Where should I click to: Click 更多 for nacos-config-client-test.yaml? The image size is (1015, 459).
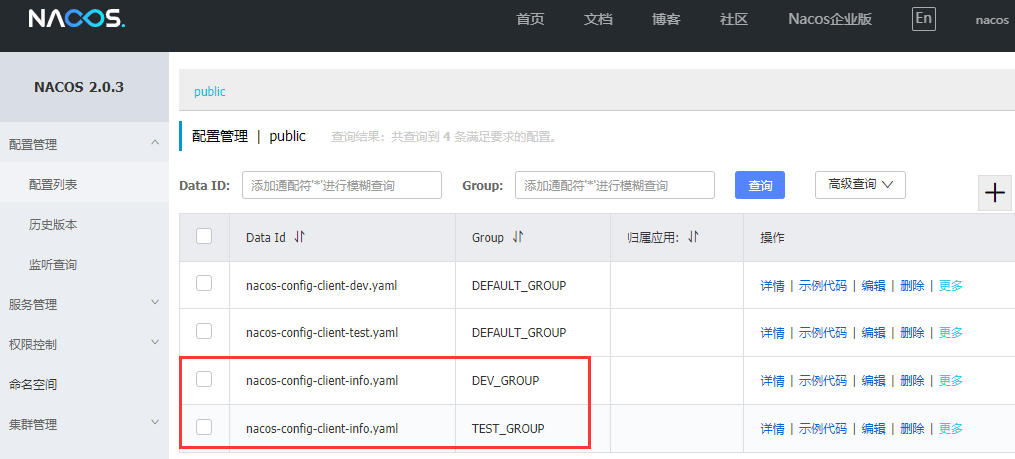point(951,333)
